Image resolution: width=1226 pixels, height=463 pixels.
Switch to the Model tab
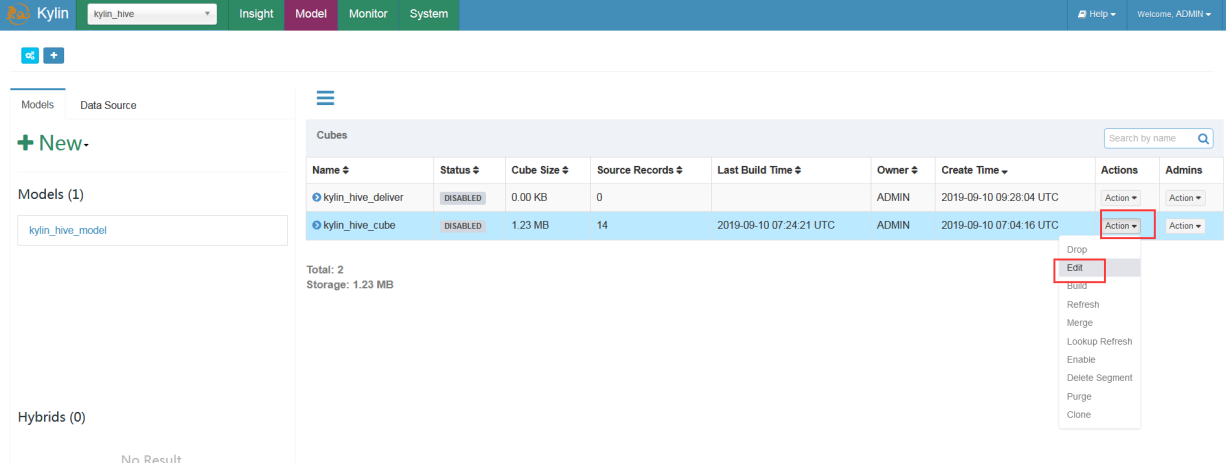(x=312, y=14)
